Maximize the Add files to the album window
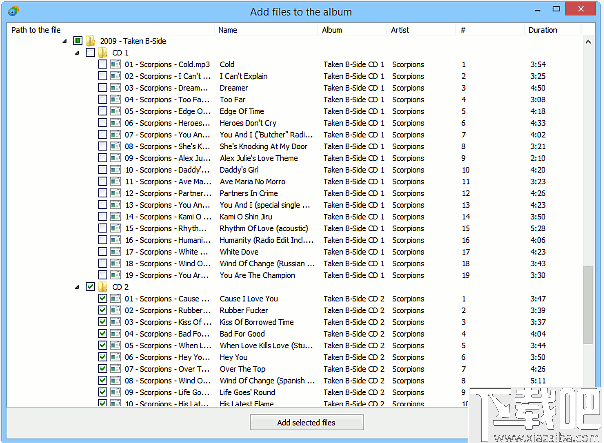The image size is (604, 443). pos(556,9)
